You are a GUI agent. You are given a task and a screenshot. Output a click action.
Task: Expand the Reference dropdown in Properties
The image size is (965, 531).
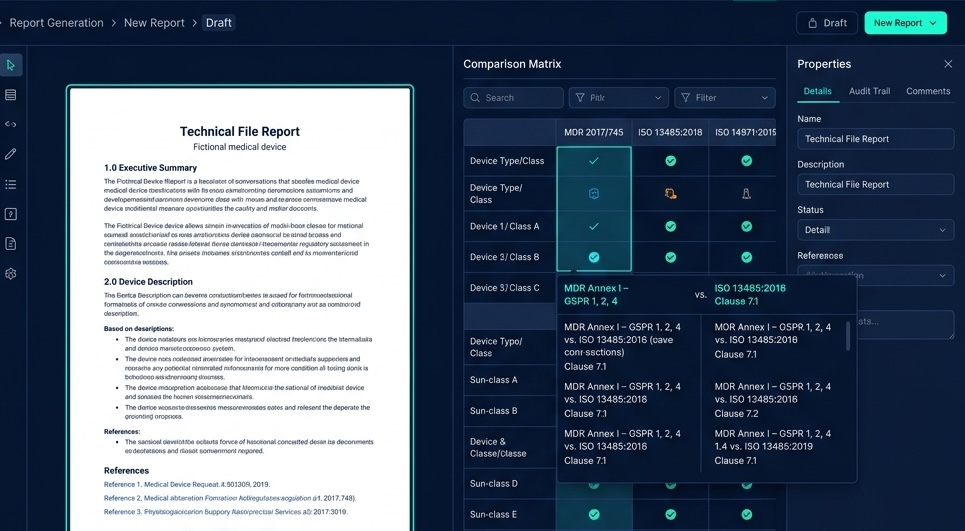(x=875, y=276)
